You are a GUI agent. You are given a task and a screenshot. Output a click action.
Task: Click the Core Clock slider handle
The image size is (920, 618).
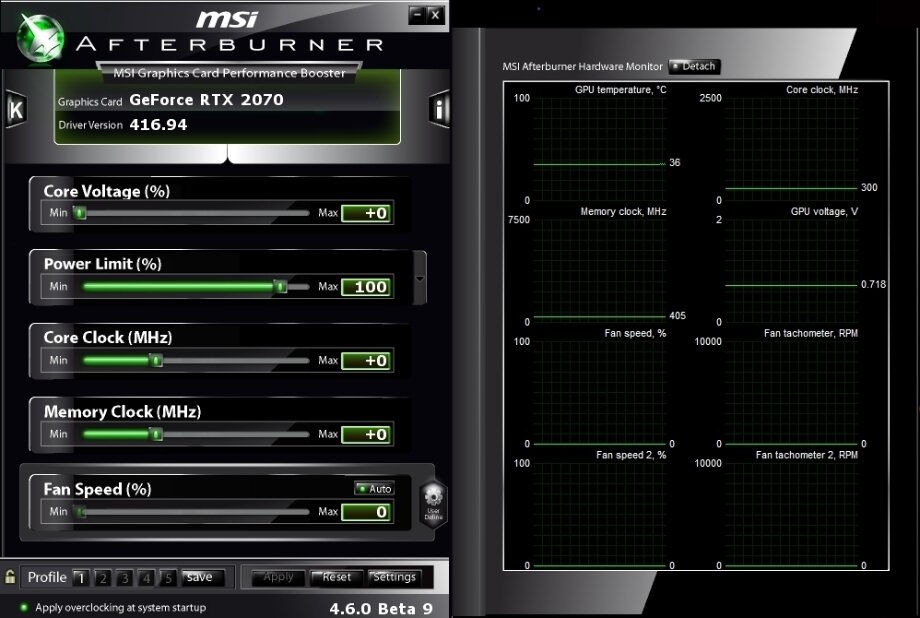pyautogui.click(x=155, y=360)
